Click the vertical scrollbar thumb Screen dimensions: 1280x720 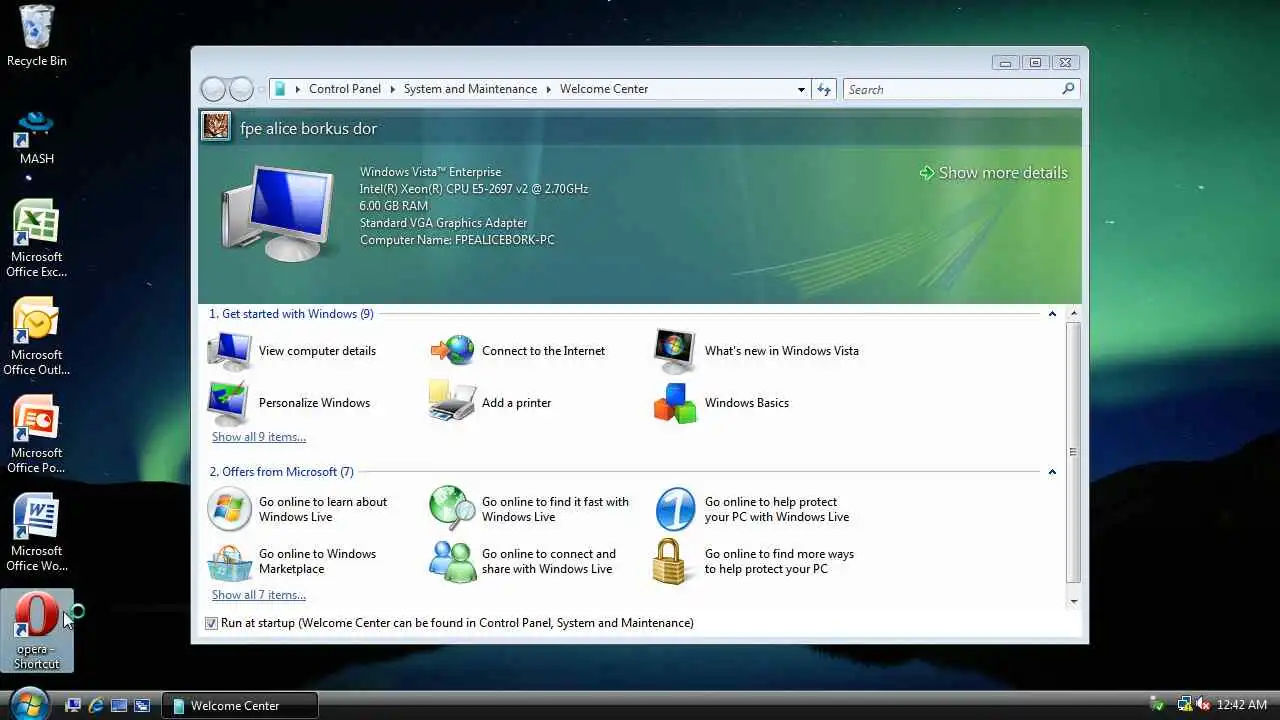click(x=1074, y=452)
